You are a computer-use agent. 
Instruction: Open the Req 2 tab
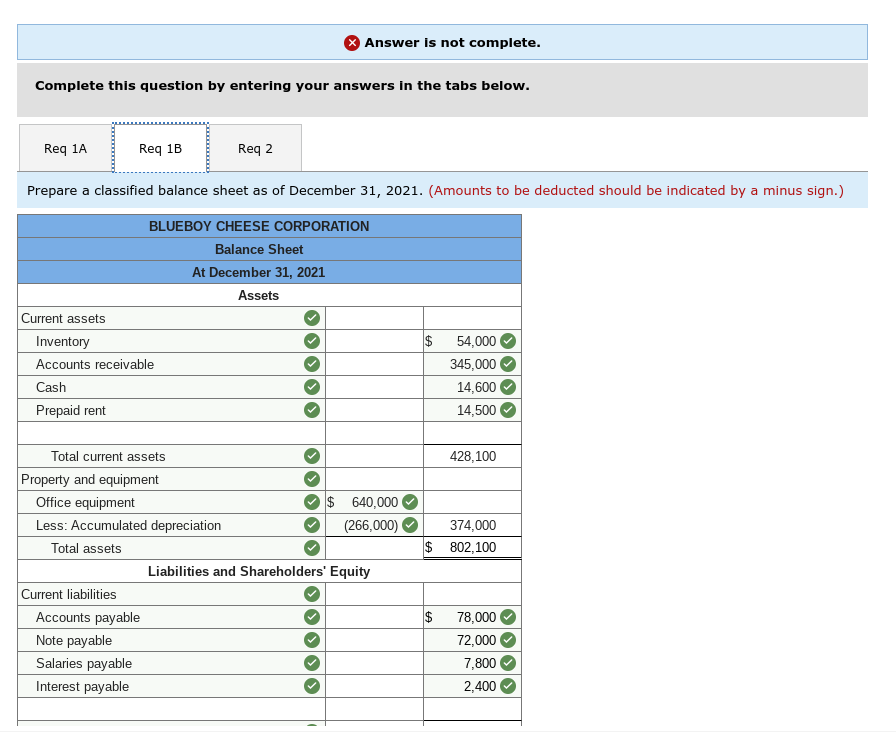click(254, 148)
